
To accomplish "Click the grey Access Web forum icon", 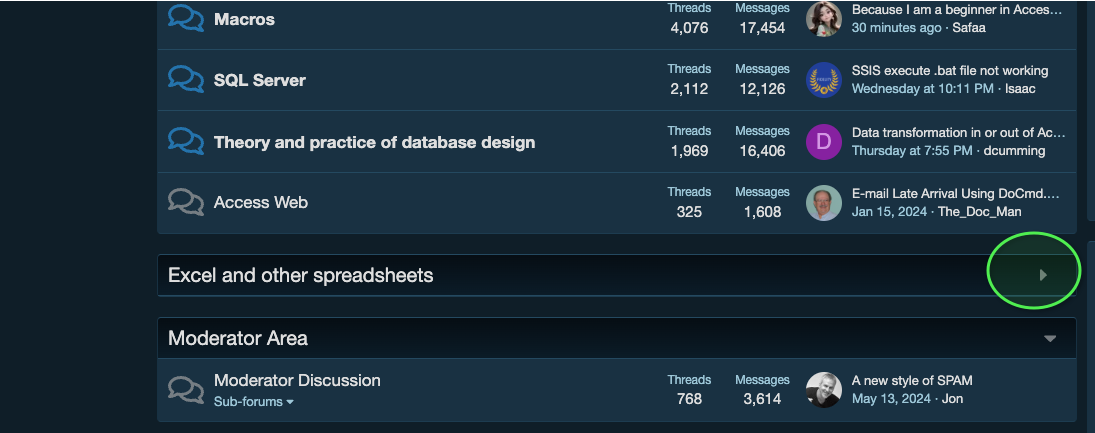I will (x=186, y=203).
